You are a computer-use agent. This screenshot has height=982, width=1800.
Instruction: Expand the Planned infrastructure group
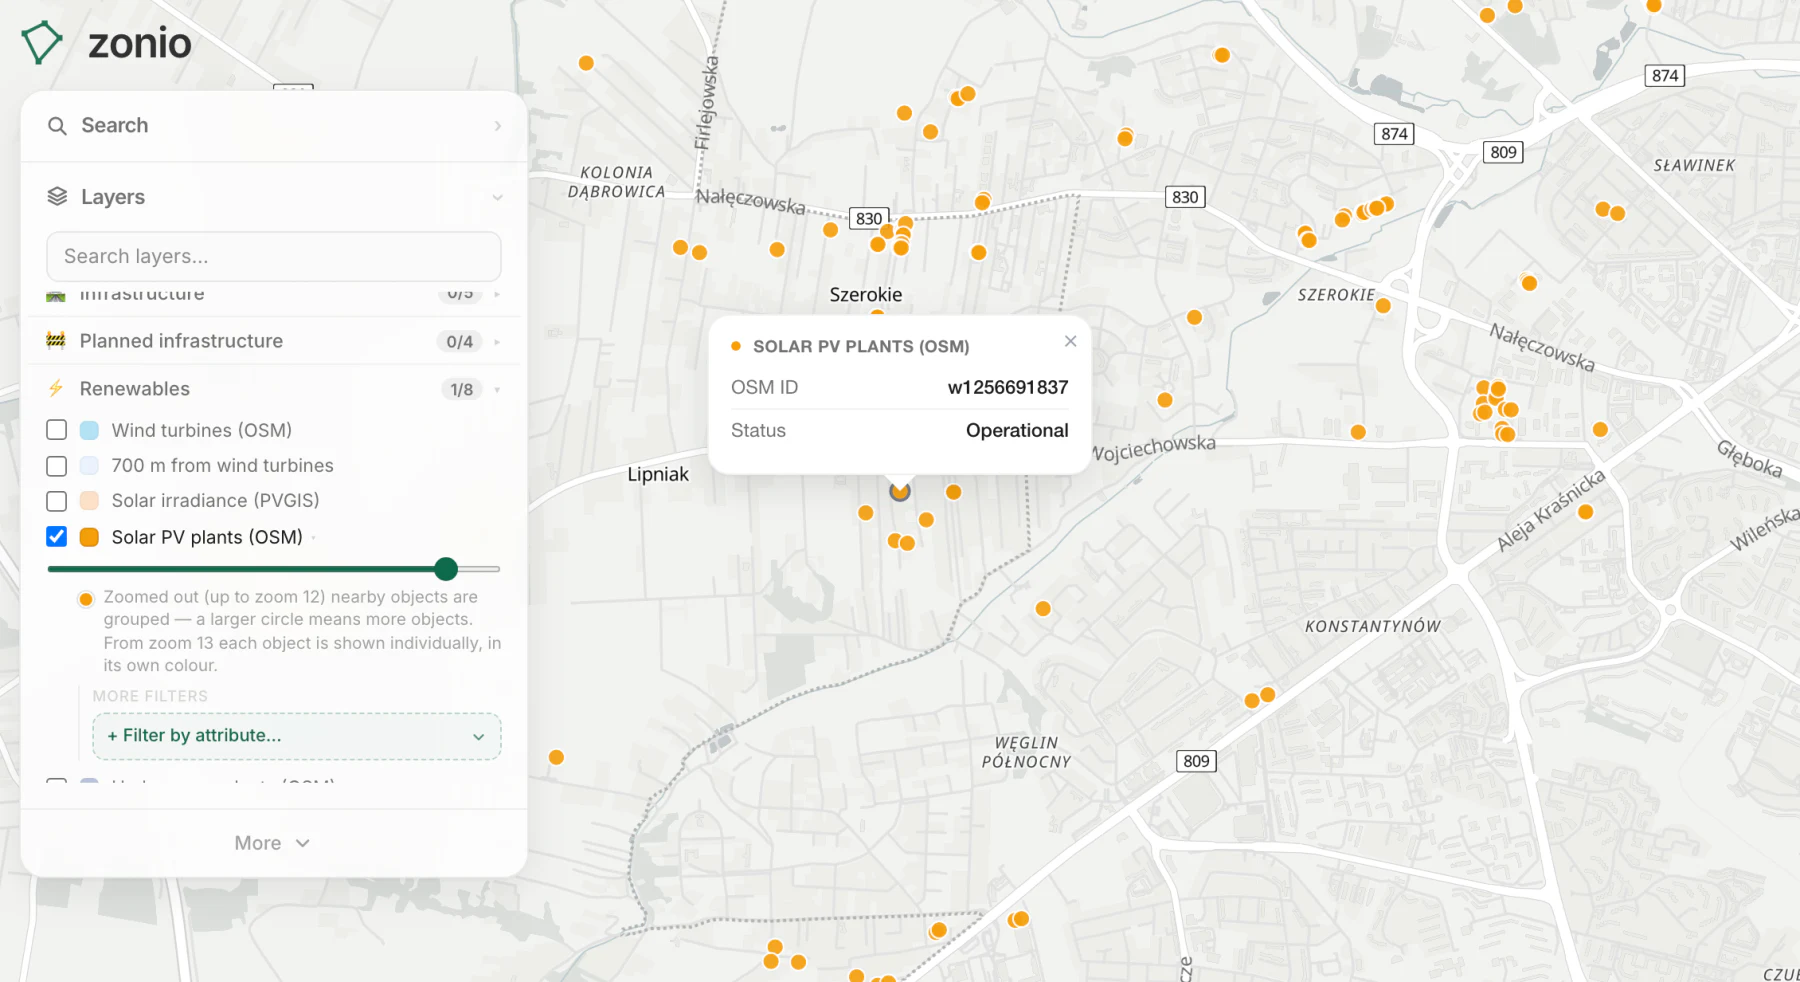coord(497,342)
